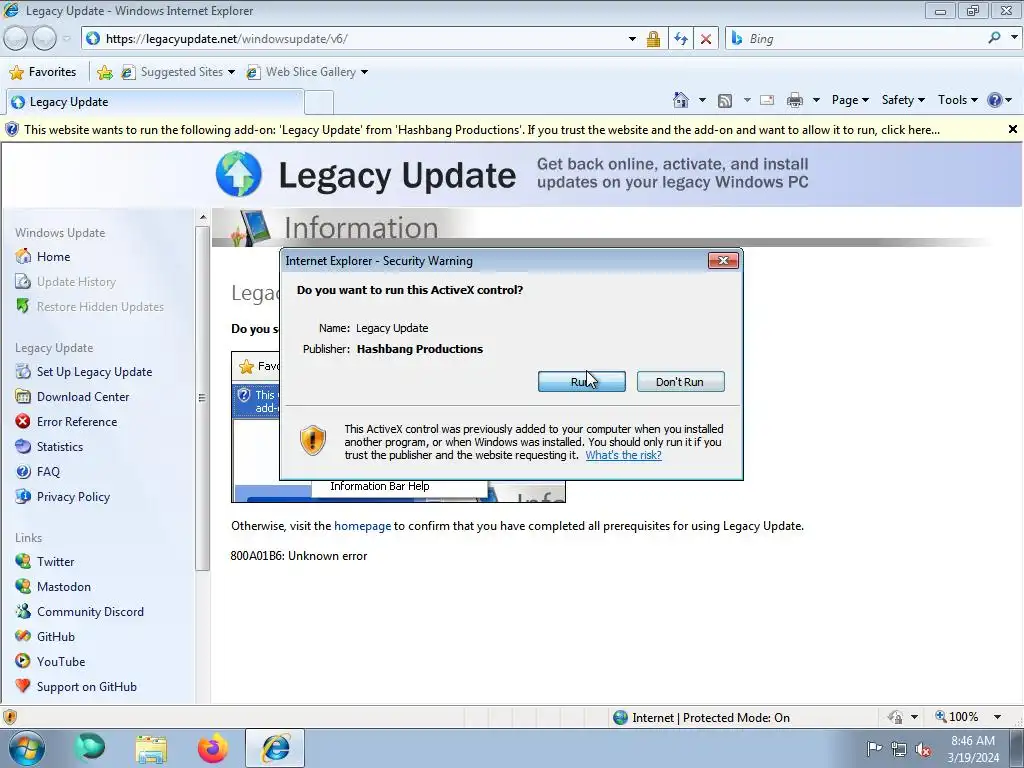Viewport: 1024px width, 768px height.
Task: Click the sidebar scroll up arrow
Action: click(202, 217)
